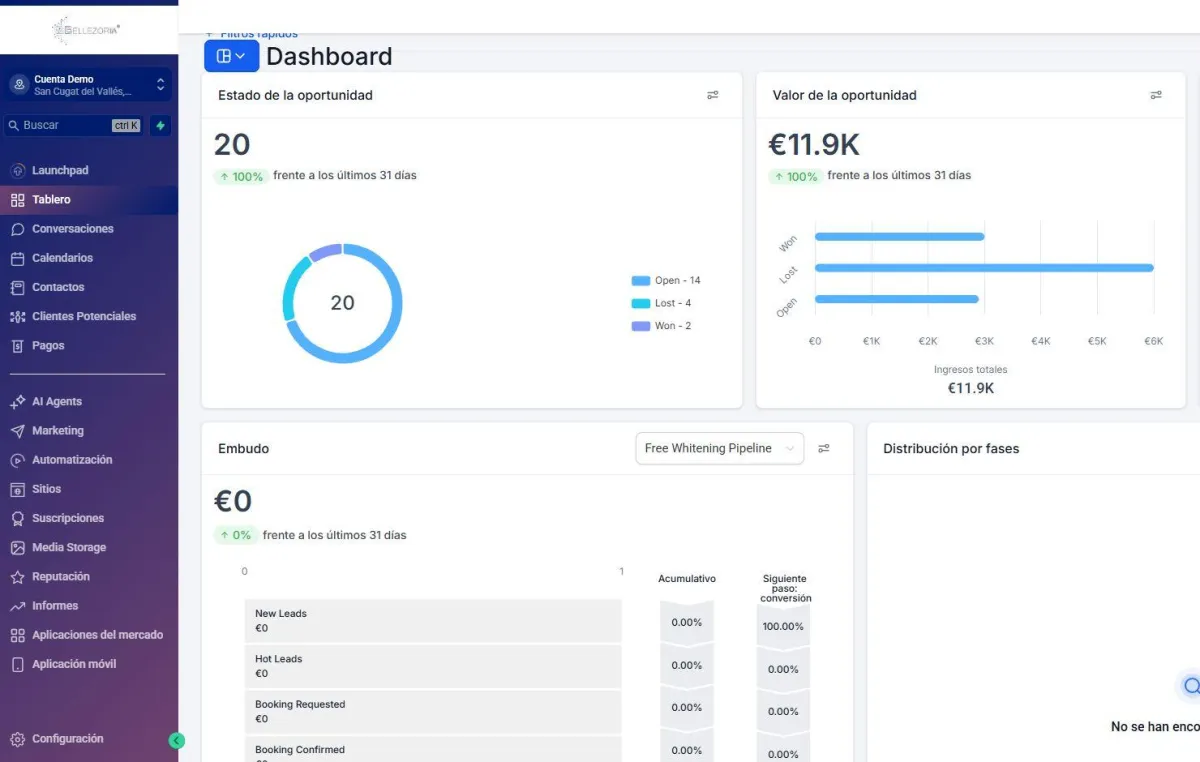
Task: Click the Aplicación móvil phone icon
Action: pyautogui.click(x=17, y=664)
